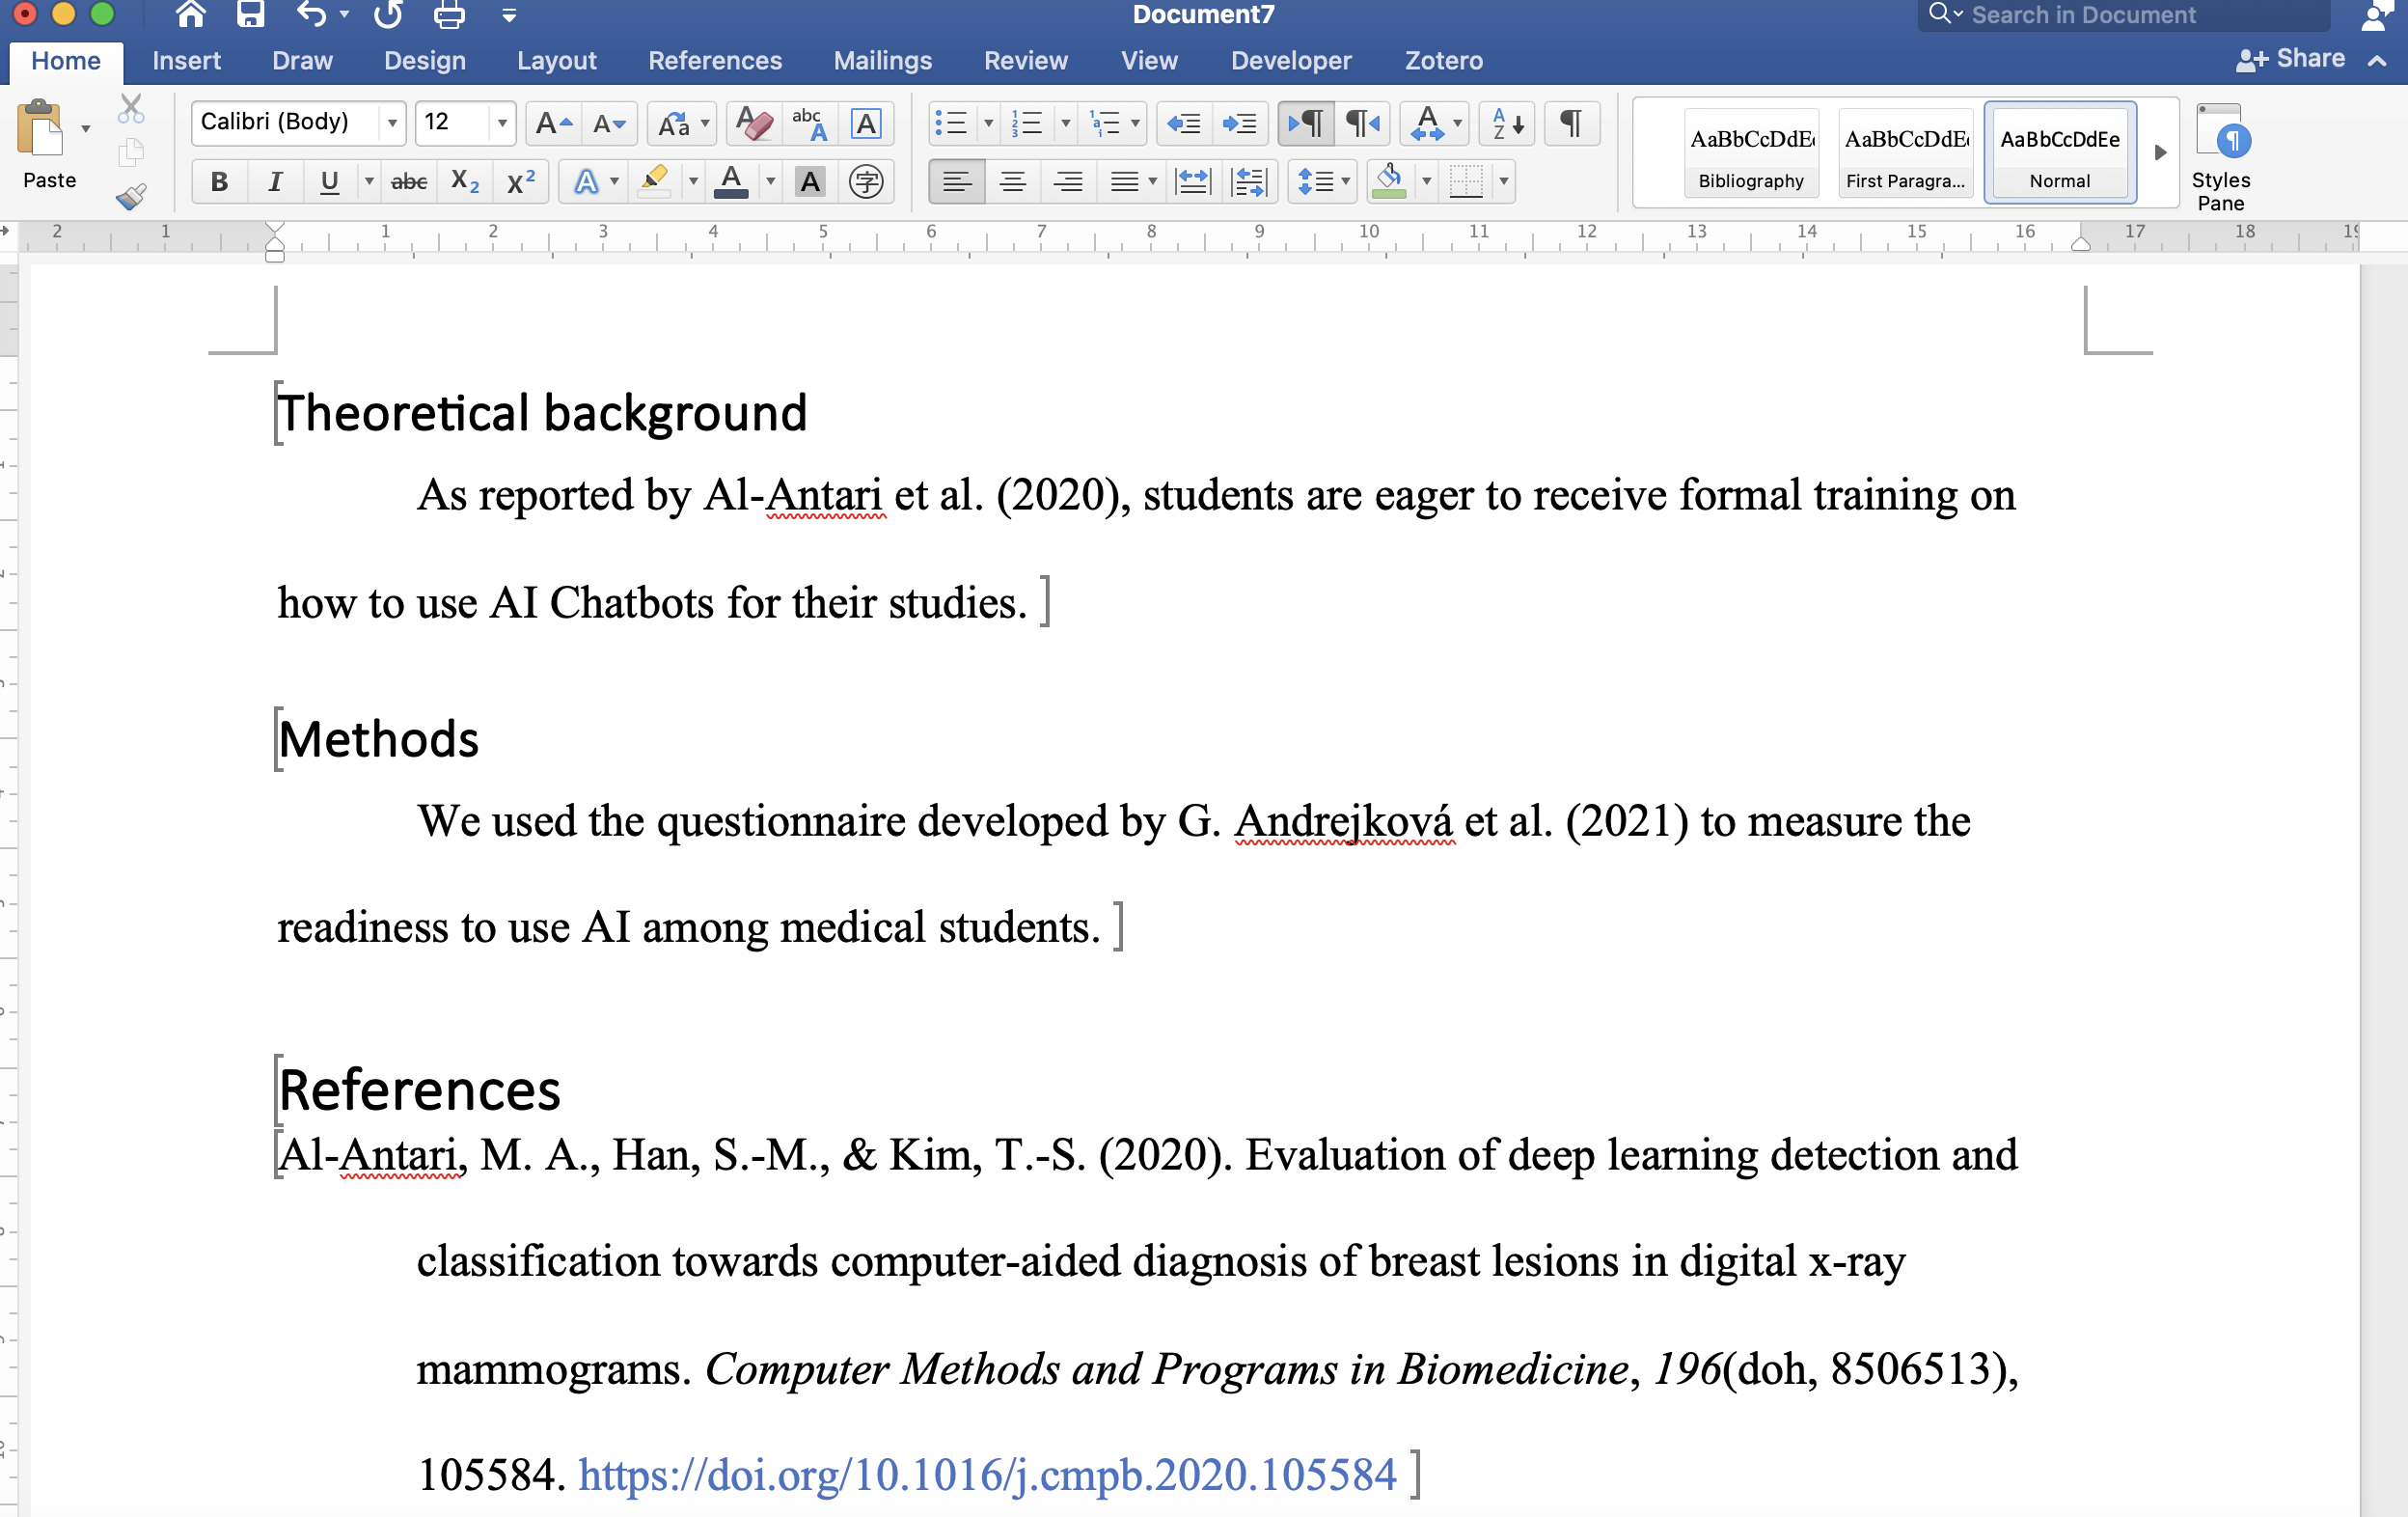Select the yellow highlight color swatch
The image size is (2408, 1517).
pyautogui.click(x=655, y=181)
